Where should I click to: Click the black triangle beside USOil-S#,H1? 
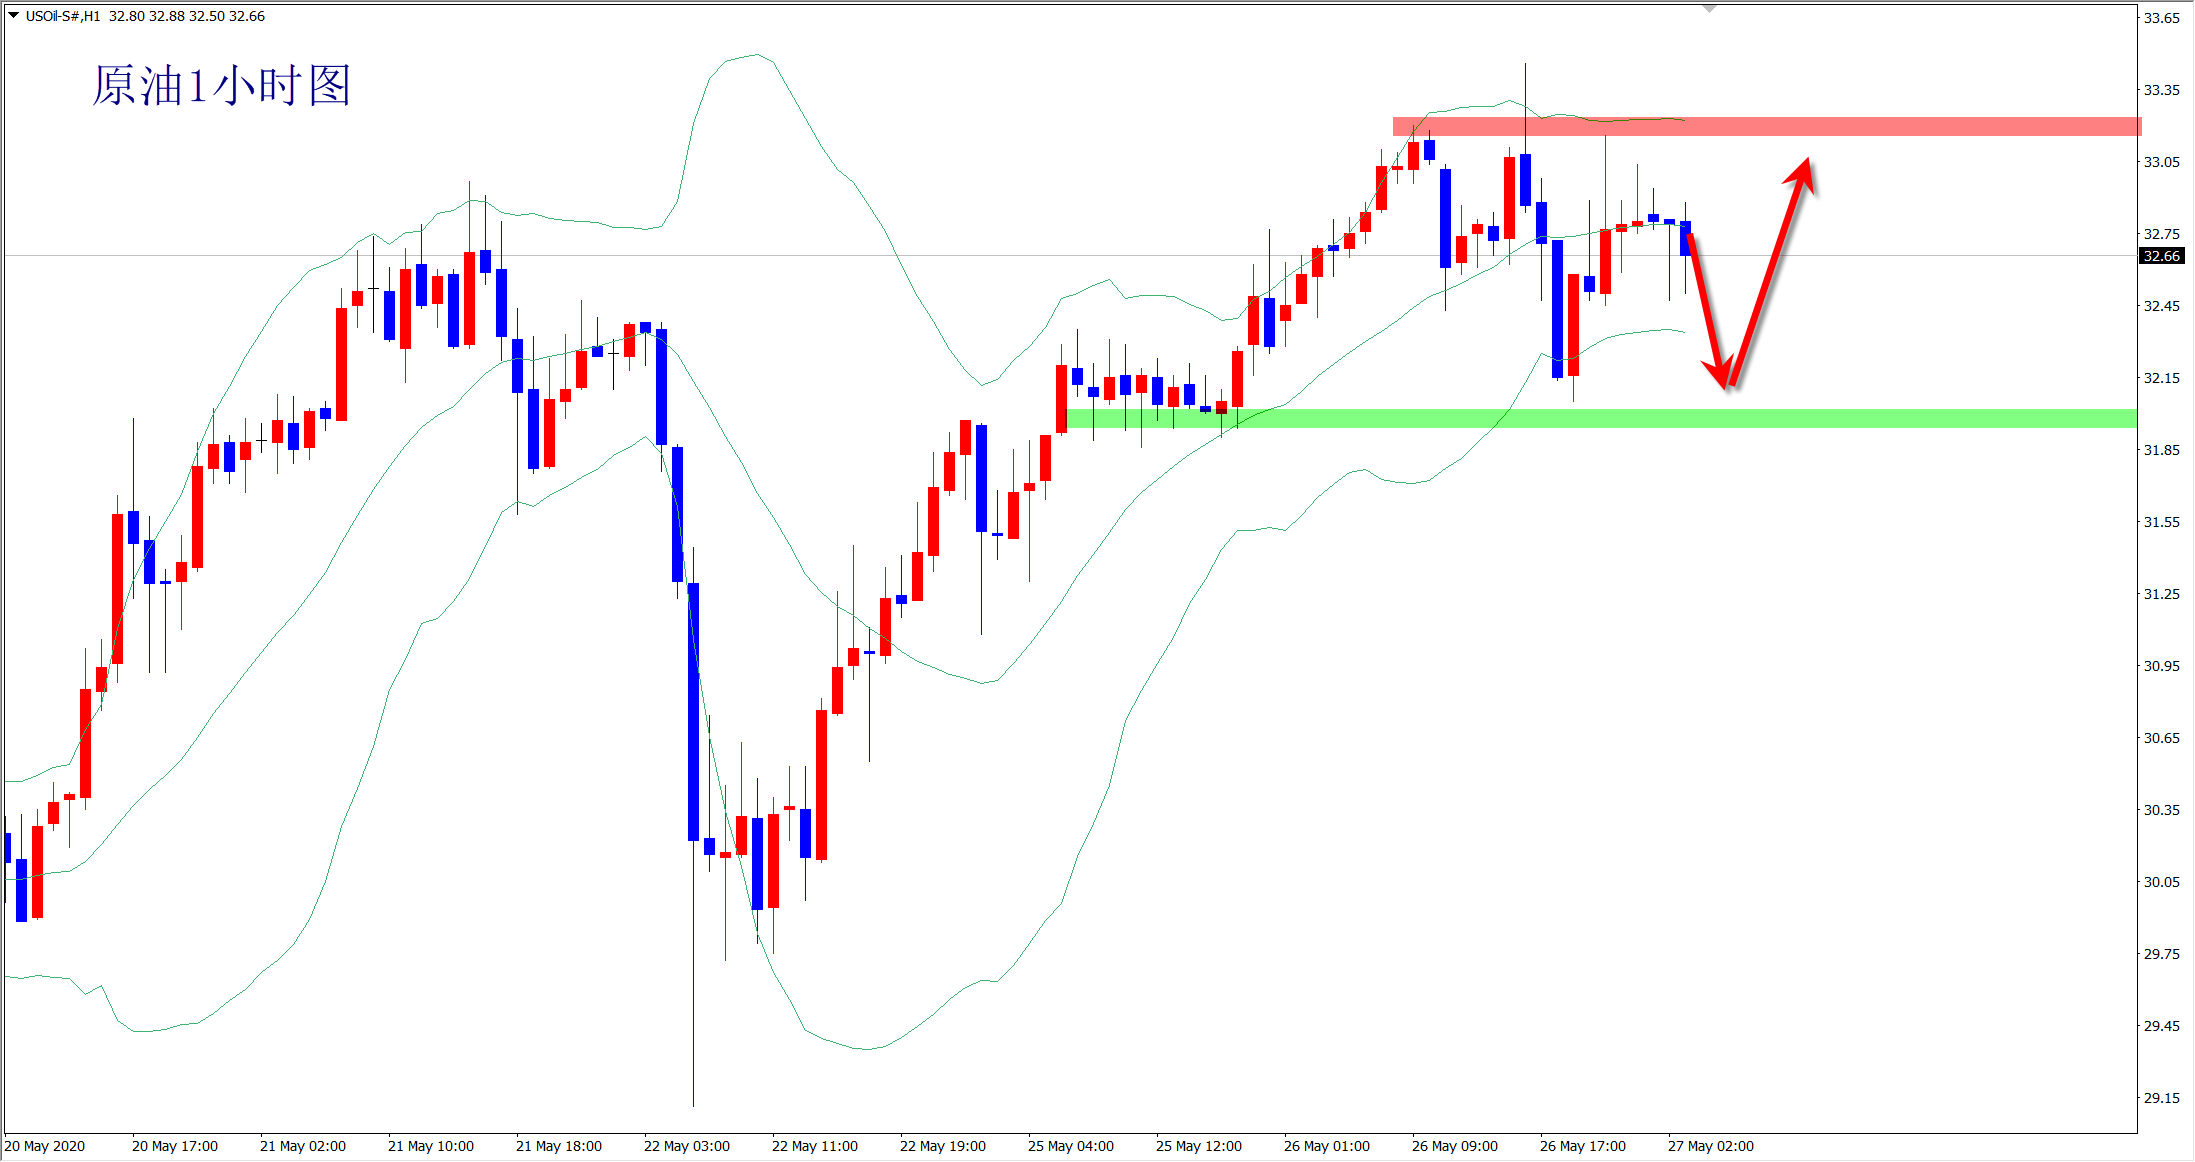point(14,15)
